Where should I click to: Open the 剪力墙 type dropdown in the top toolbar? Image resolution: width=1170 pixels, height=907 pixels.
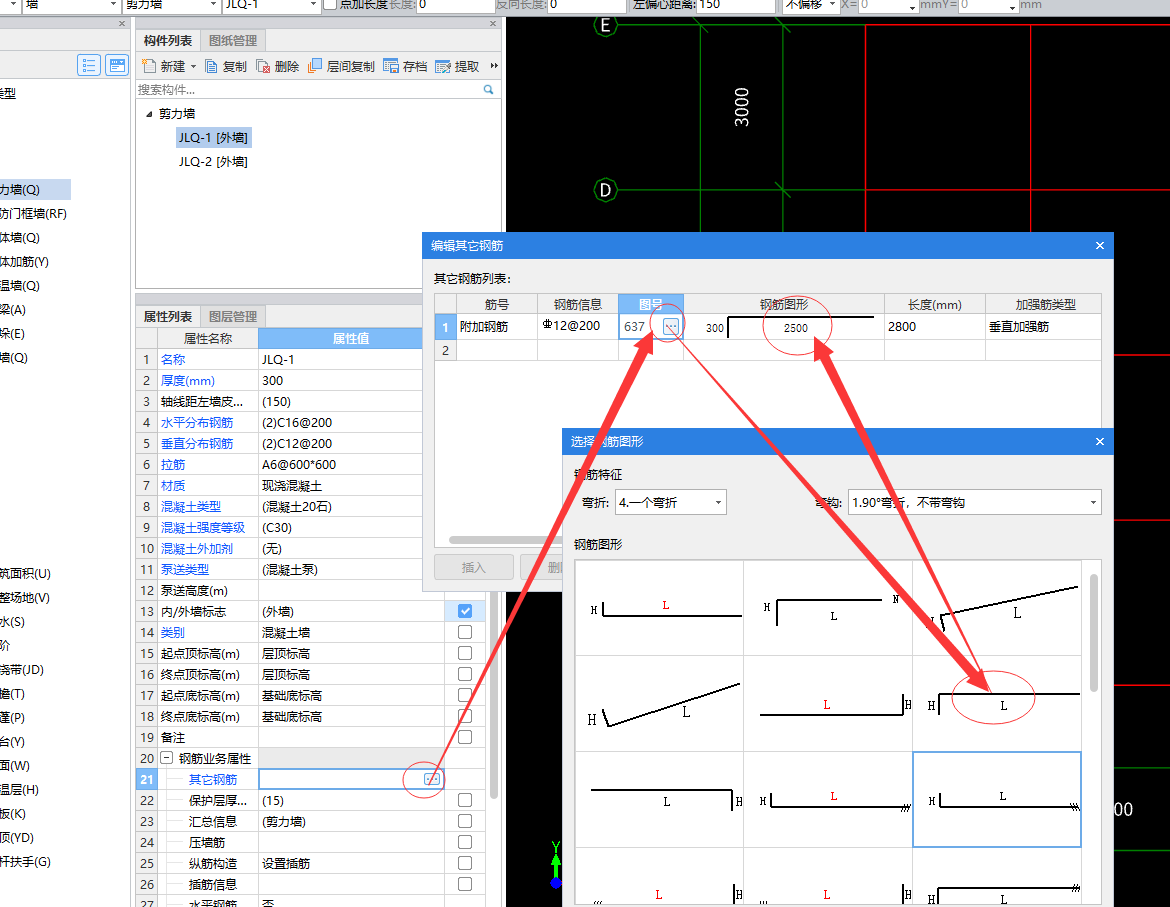pyautogui.click(x=171, y=5)
